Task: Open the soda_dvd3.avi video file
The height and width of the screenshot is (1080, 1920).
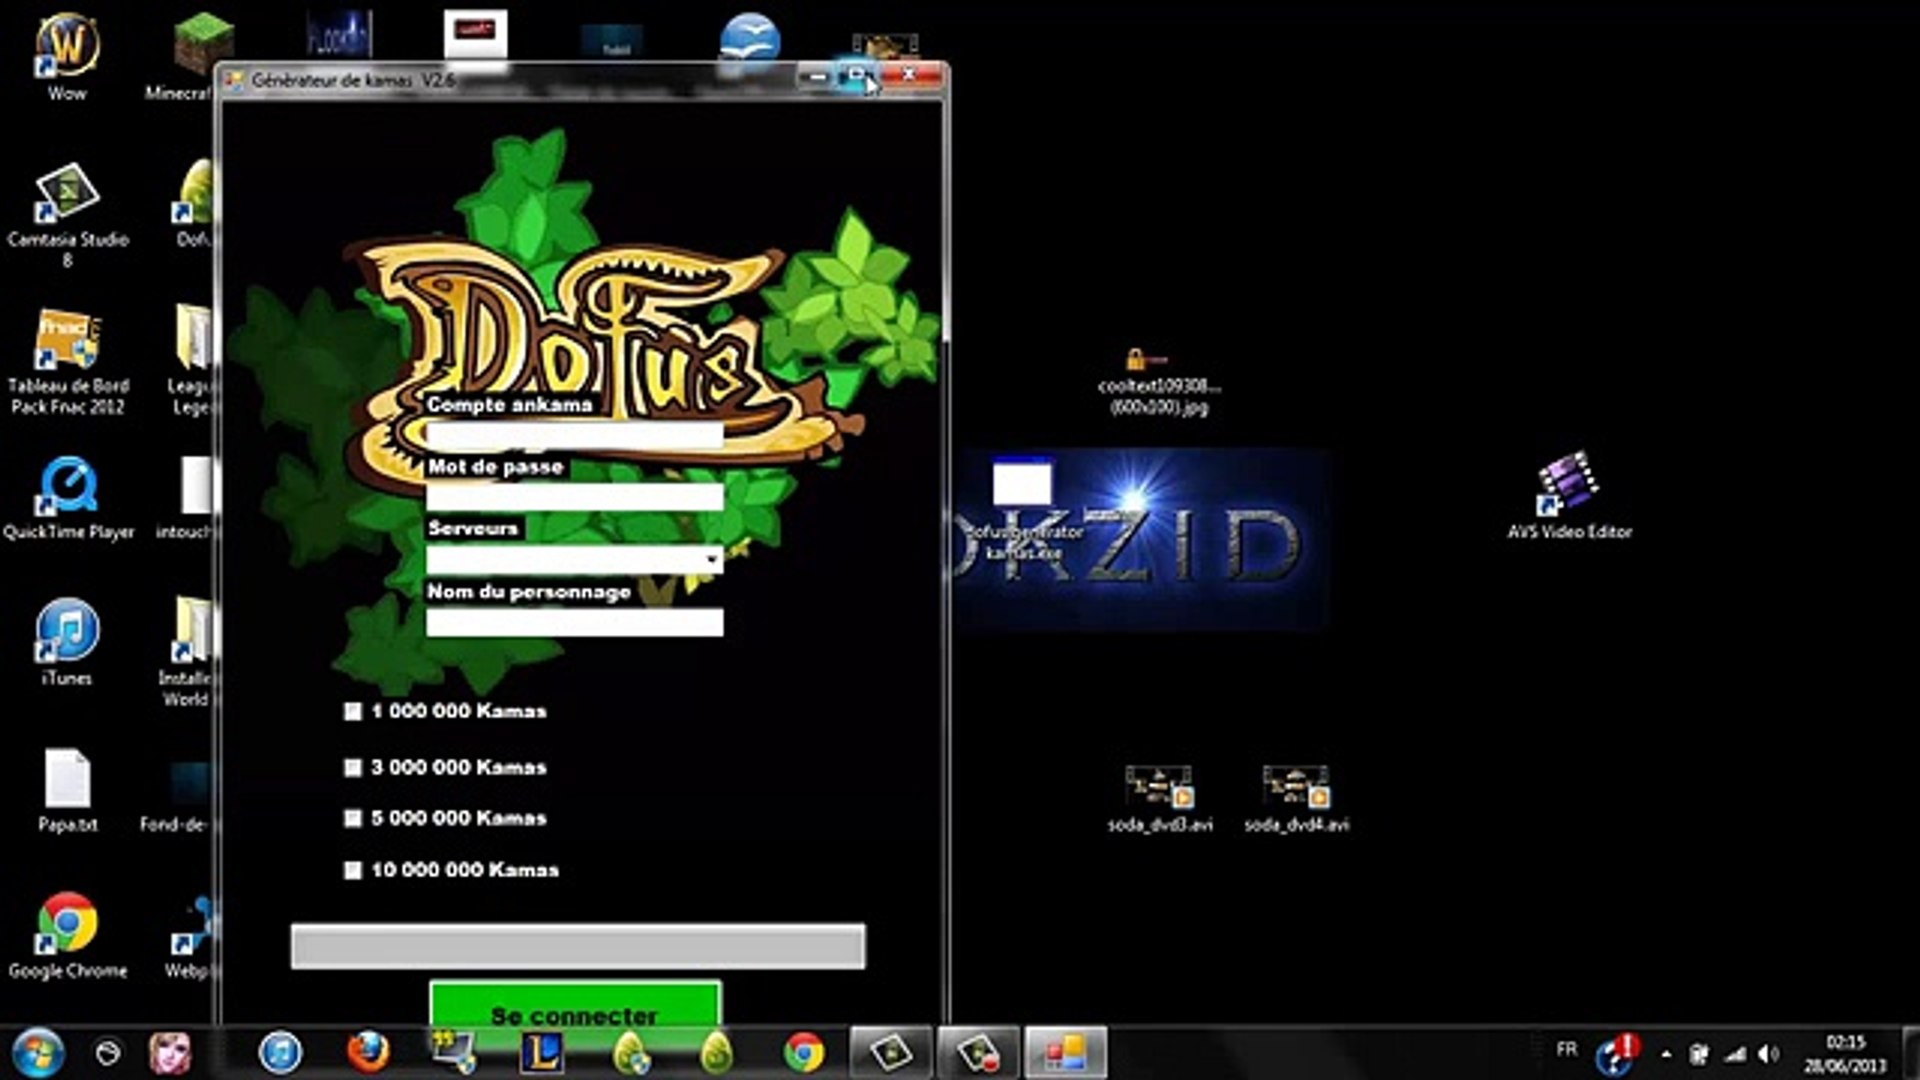Action: pyautogui.click(x=1159, y=798)
